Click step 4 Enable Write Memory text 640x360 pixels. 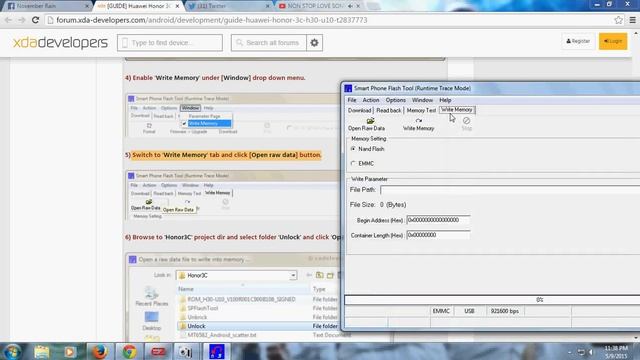point(215,78)
